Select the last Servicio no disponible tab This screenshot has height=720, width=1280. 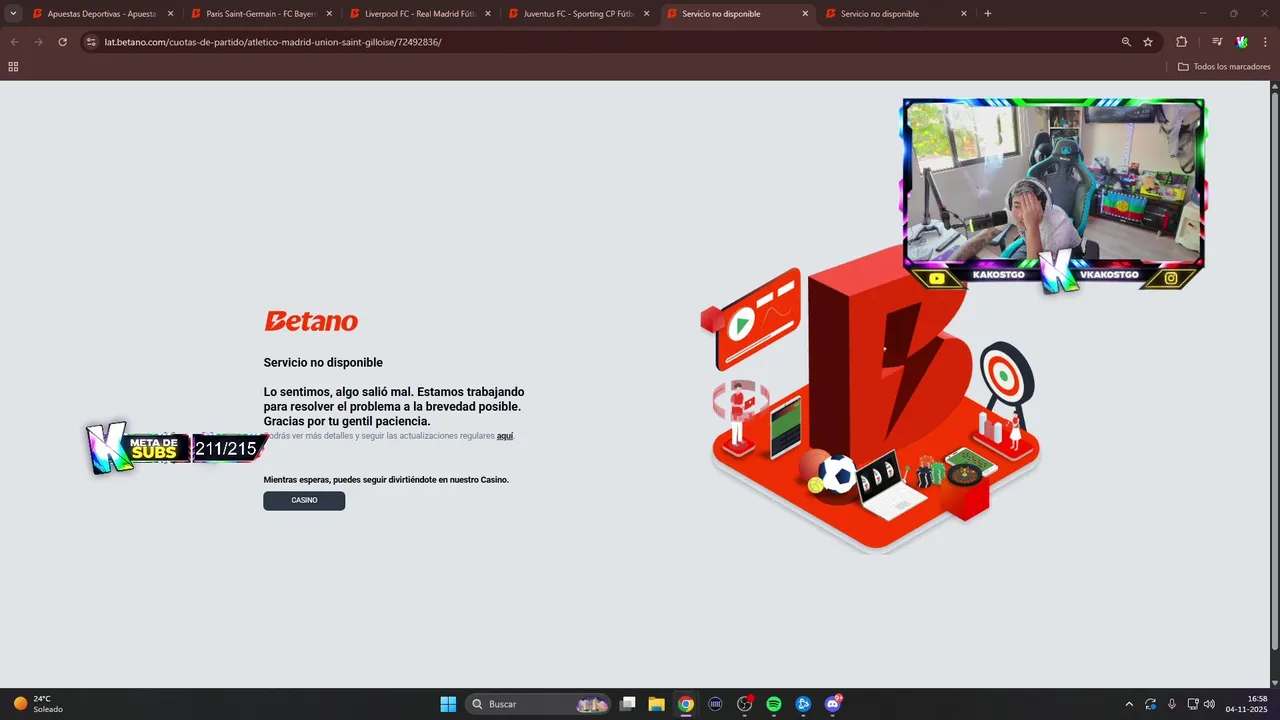[x=897, y=14]
